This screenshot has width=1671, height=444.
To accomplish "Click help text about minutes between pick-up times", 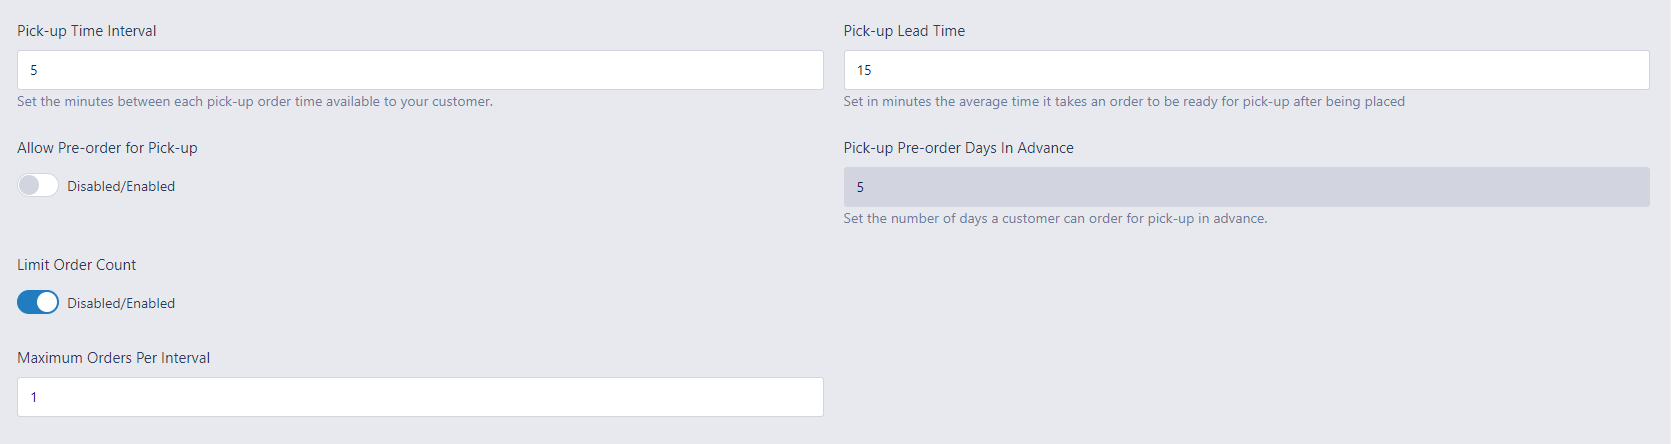I will point(255,102).
